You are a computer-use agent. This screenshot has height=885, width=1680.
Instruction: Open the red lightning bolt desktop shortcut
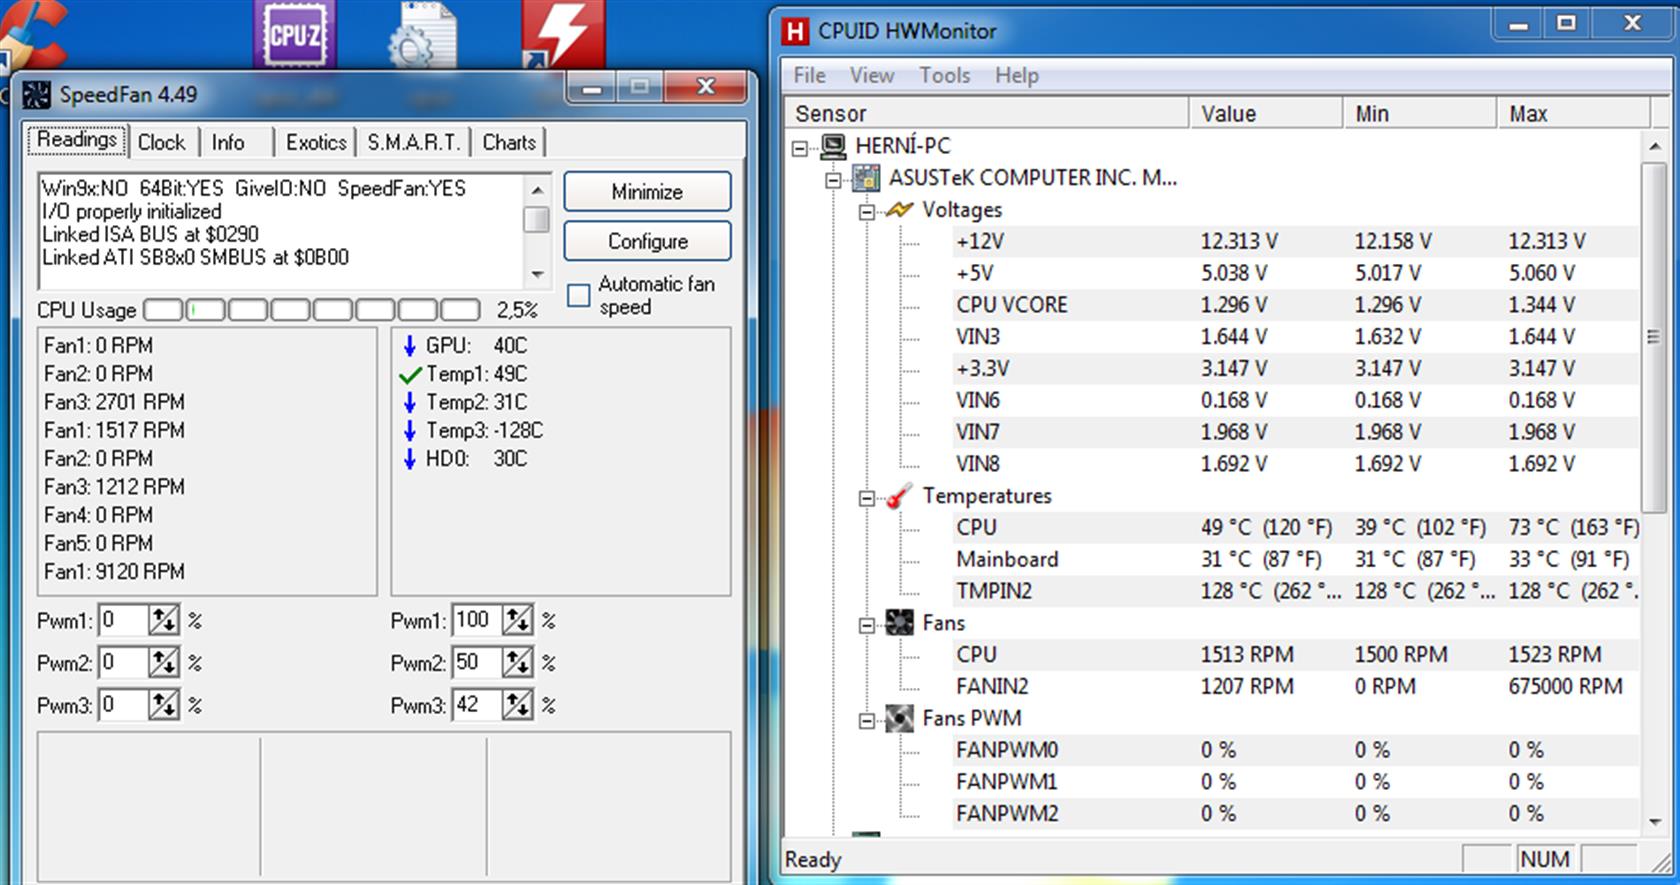[563, 33]
